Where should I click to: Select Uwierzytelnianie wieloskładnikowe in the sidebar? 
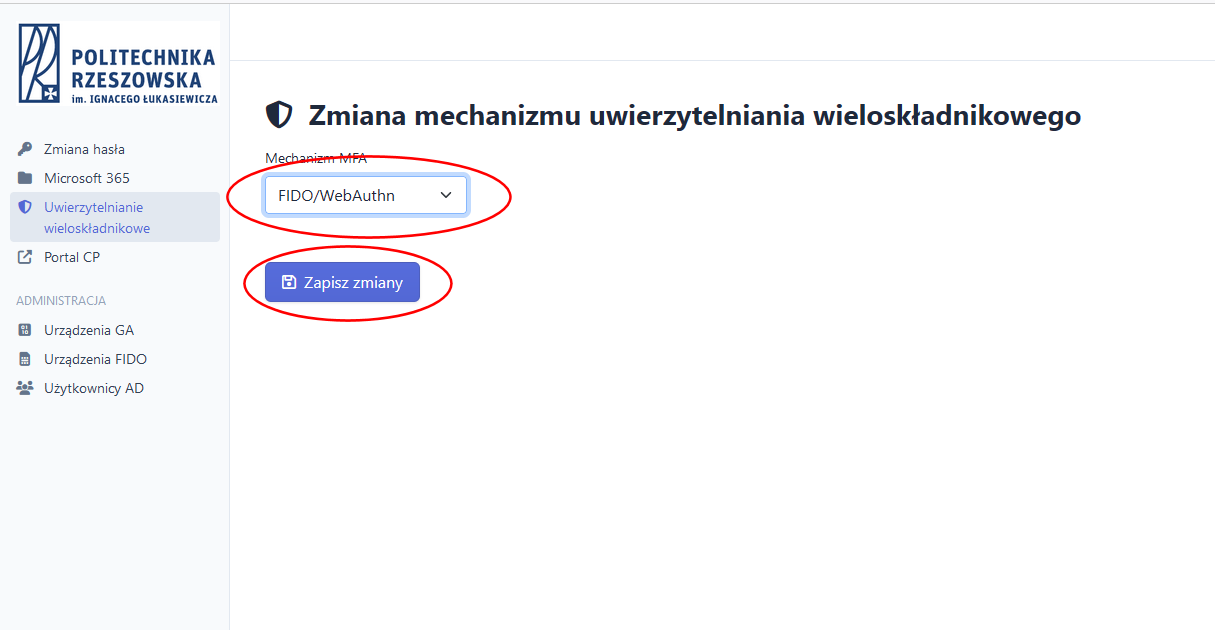96,217
